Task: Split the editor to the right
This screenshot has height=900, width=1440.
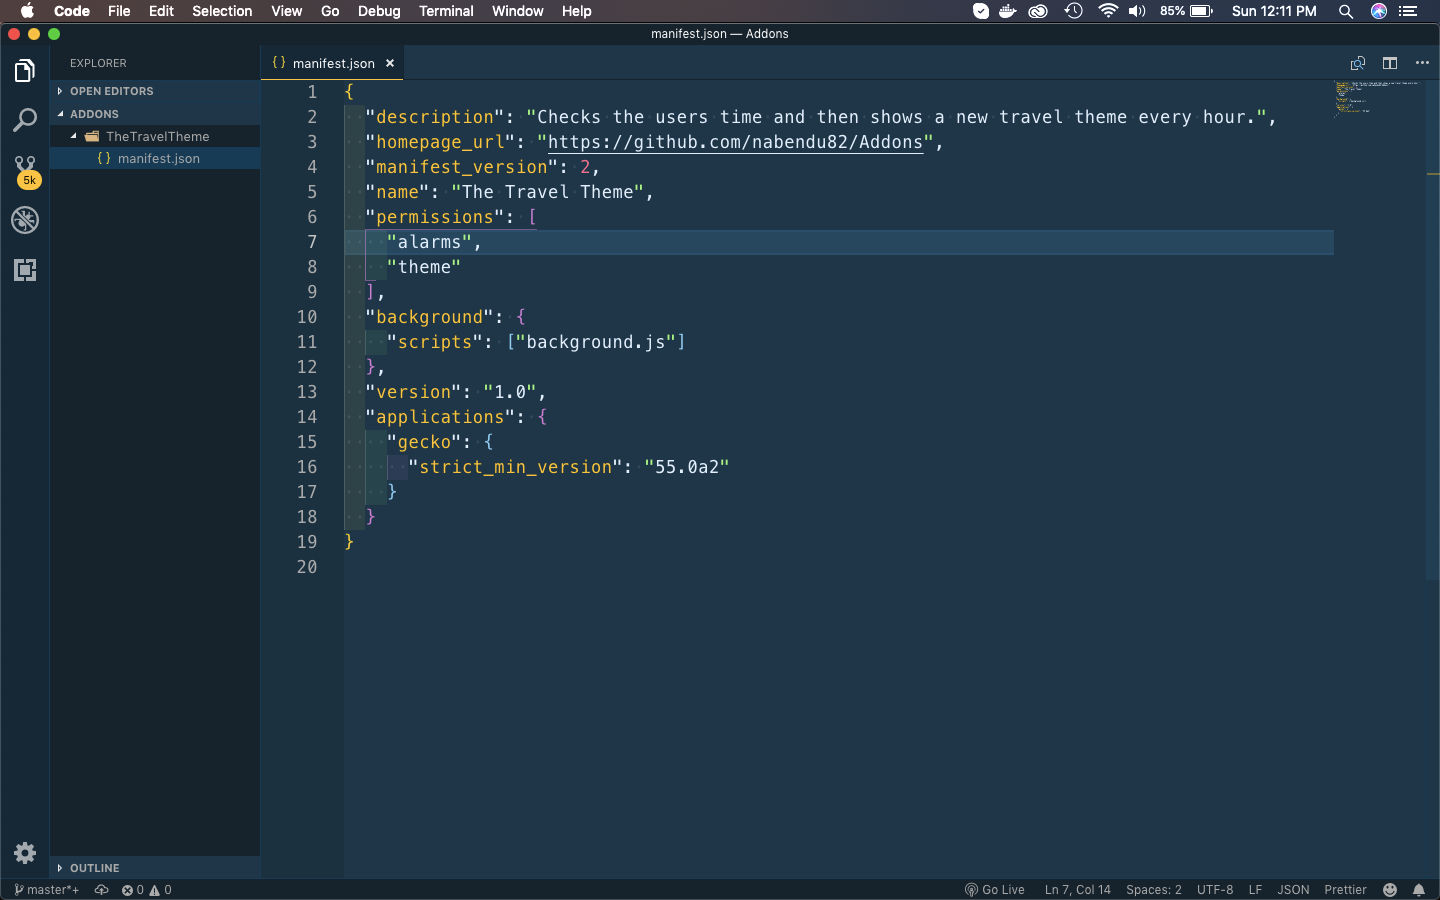Action: [1390, 63]
